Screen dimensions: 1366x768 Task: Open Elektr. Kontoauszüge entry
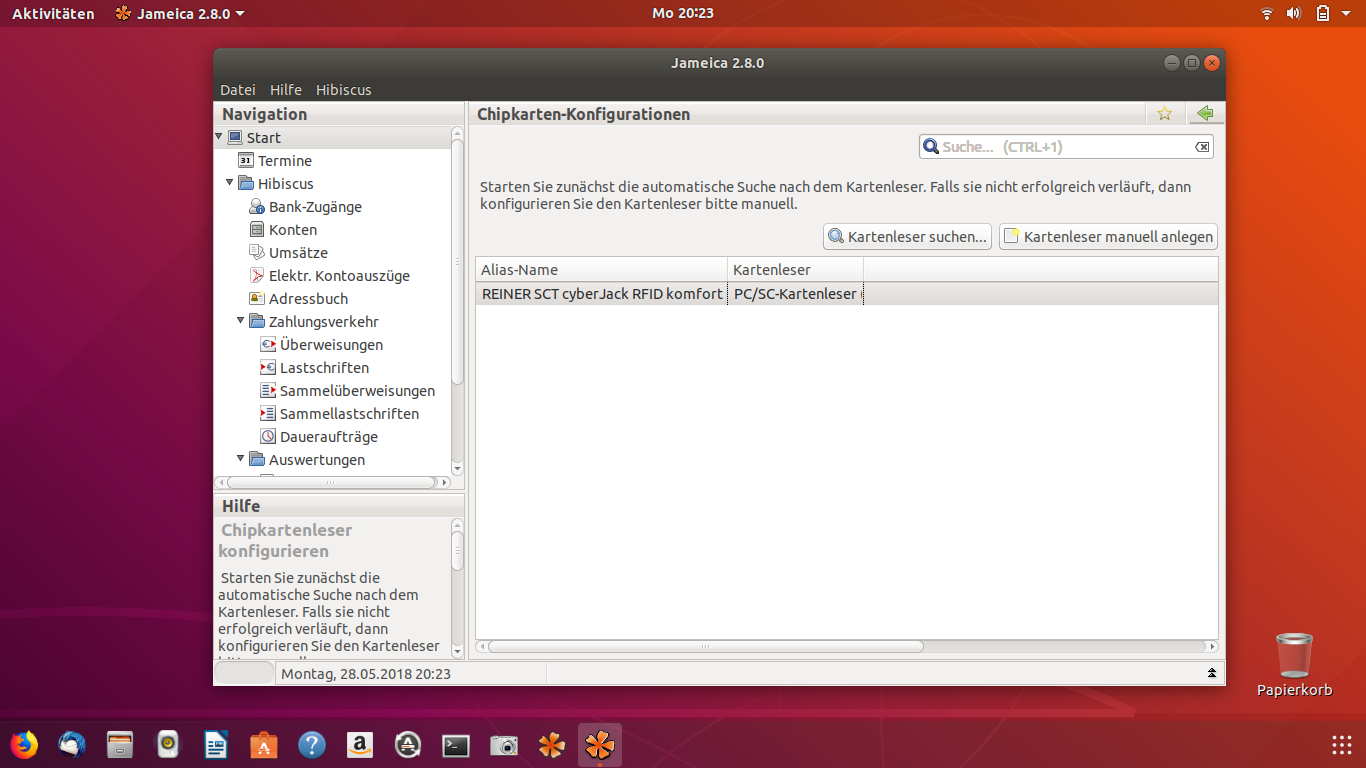tap(329, 276)
